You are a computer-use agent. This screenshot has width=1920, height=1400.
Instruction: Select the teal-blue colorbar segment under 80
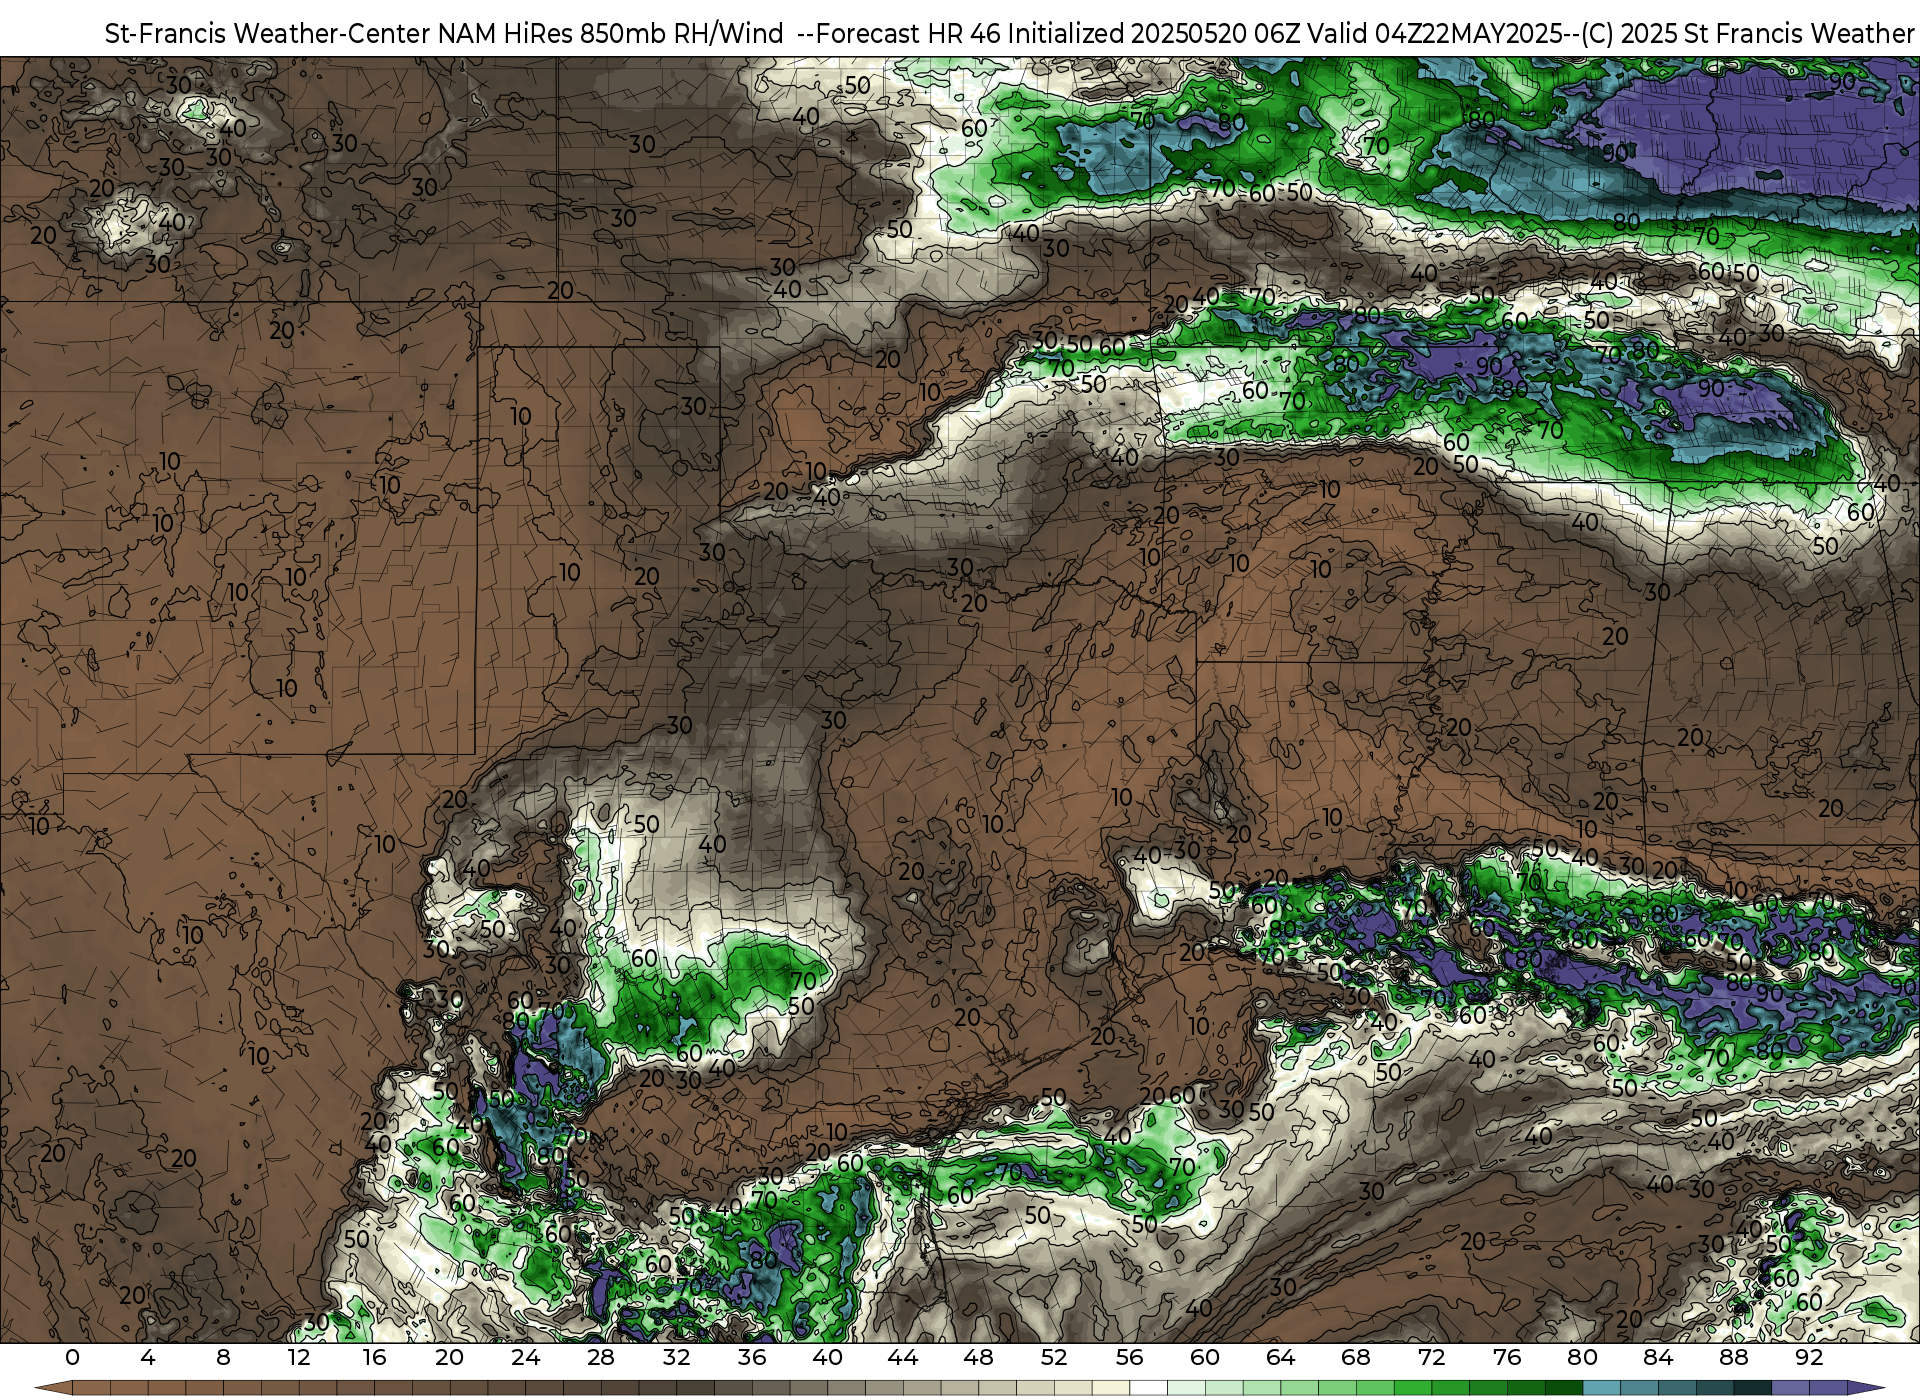pos(1601,1389)
